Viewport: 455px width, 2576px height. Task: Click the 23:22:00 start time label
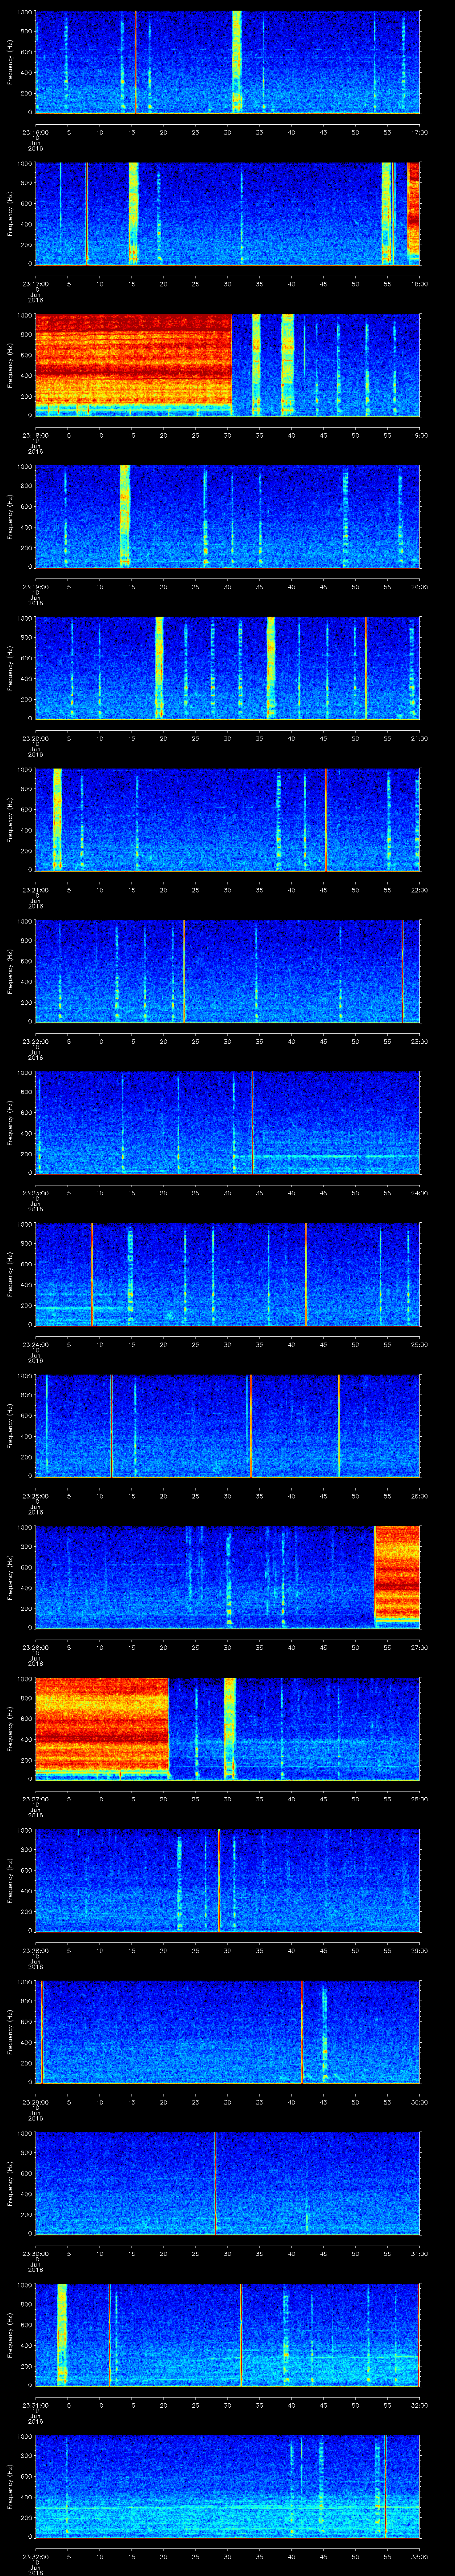coord(35,1041)
